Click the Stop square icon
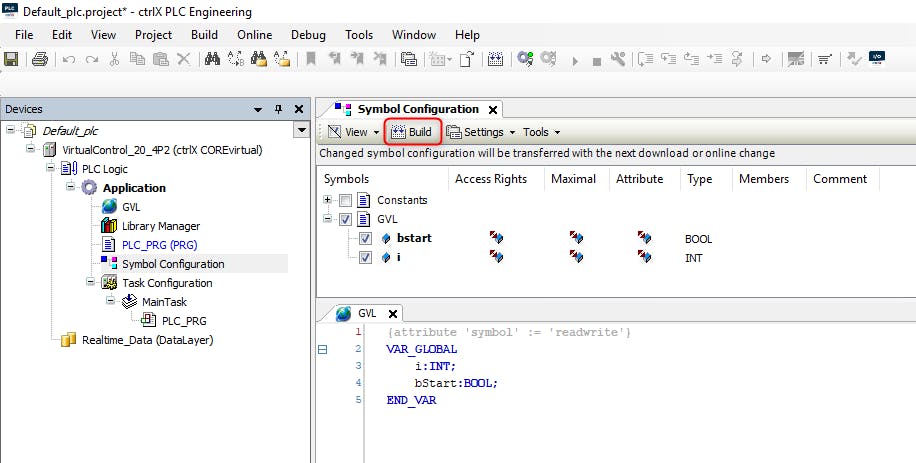The image size is (916, 463). [x=596, y=61]
